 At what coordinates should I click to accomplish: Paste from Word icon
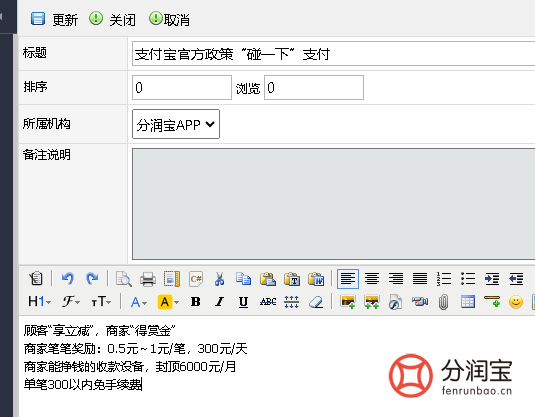click(x=316, y=278)
